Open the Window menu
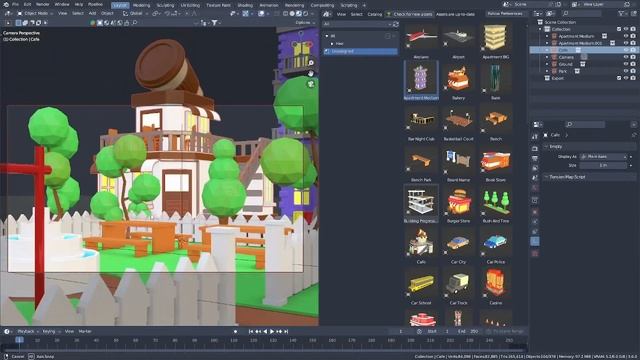This screenshot has width=640, height=360. pyautogui.click(x=62, y=4)
